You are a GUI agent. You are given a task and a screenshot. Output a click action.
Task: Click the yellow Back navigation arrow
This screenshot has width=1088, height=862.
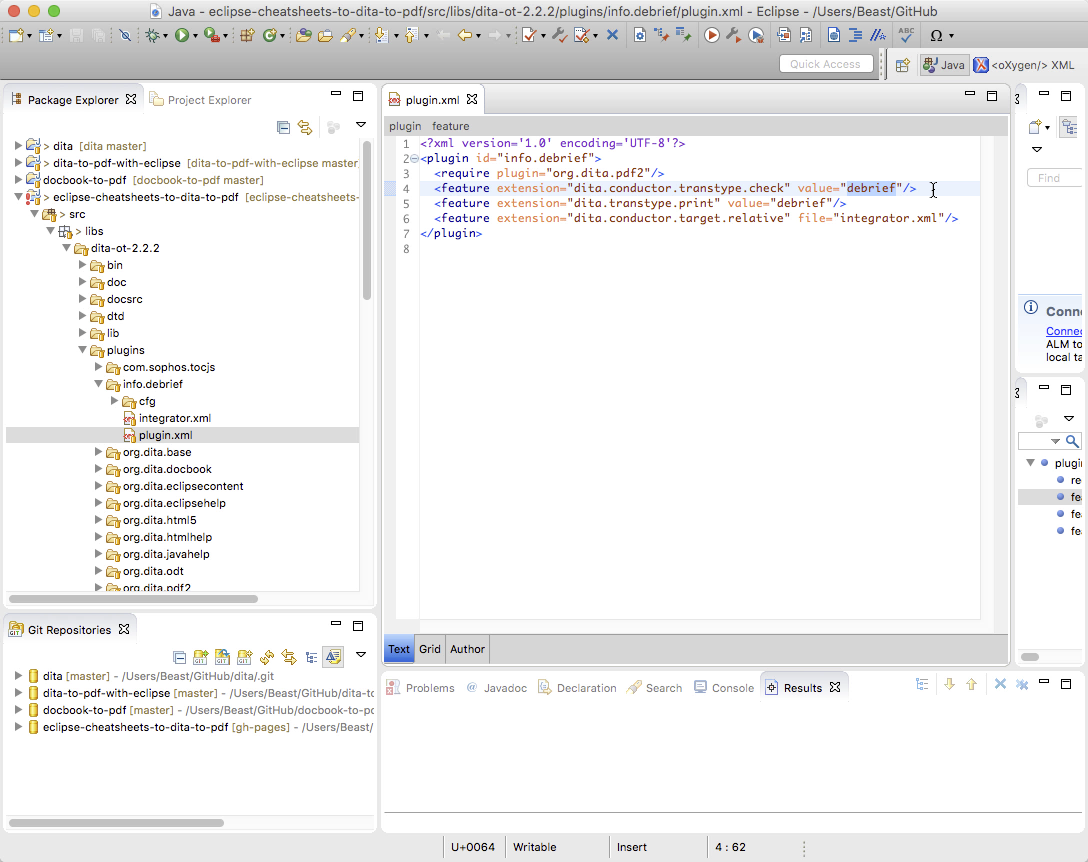(465, 35)
